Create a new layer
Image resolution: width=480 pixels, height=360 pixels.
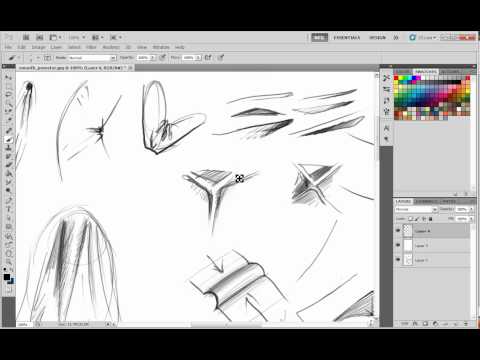[x=455, y=323]
